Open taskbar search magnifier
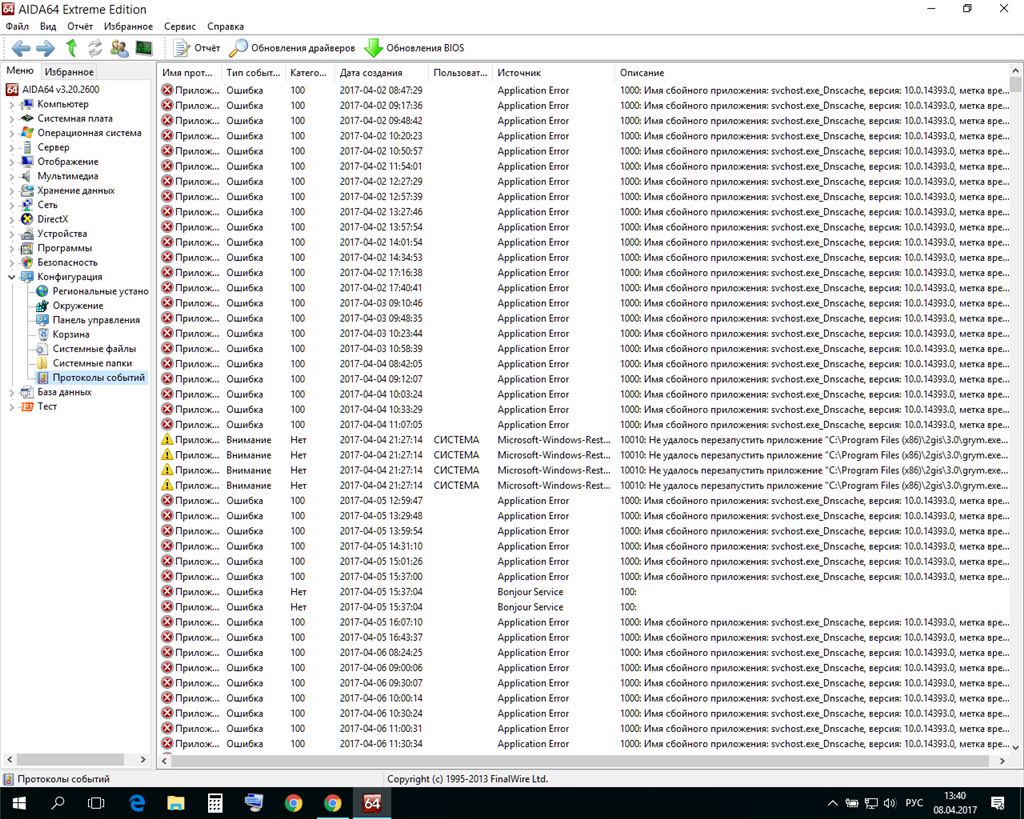Screen dimensions: 1024x819 (58, 803)
